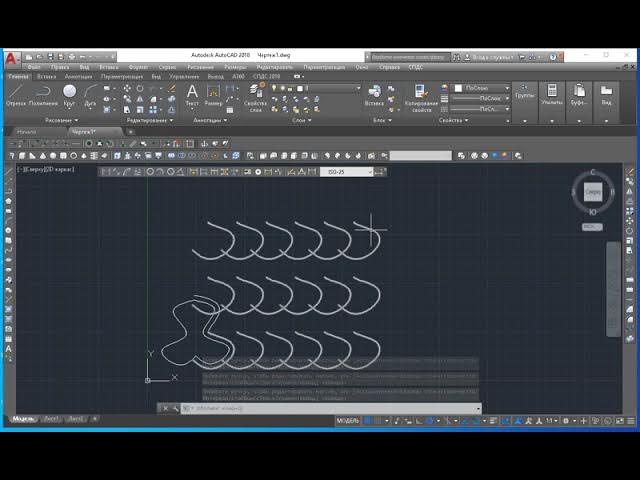Switch to the Начало document tab
The height and width of the screenshot is (480, 640).
click(27, 132)
